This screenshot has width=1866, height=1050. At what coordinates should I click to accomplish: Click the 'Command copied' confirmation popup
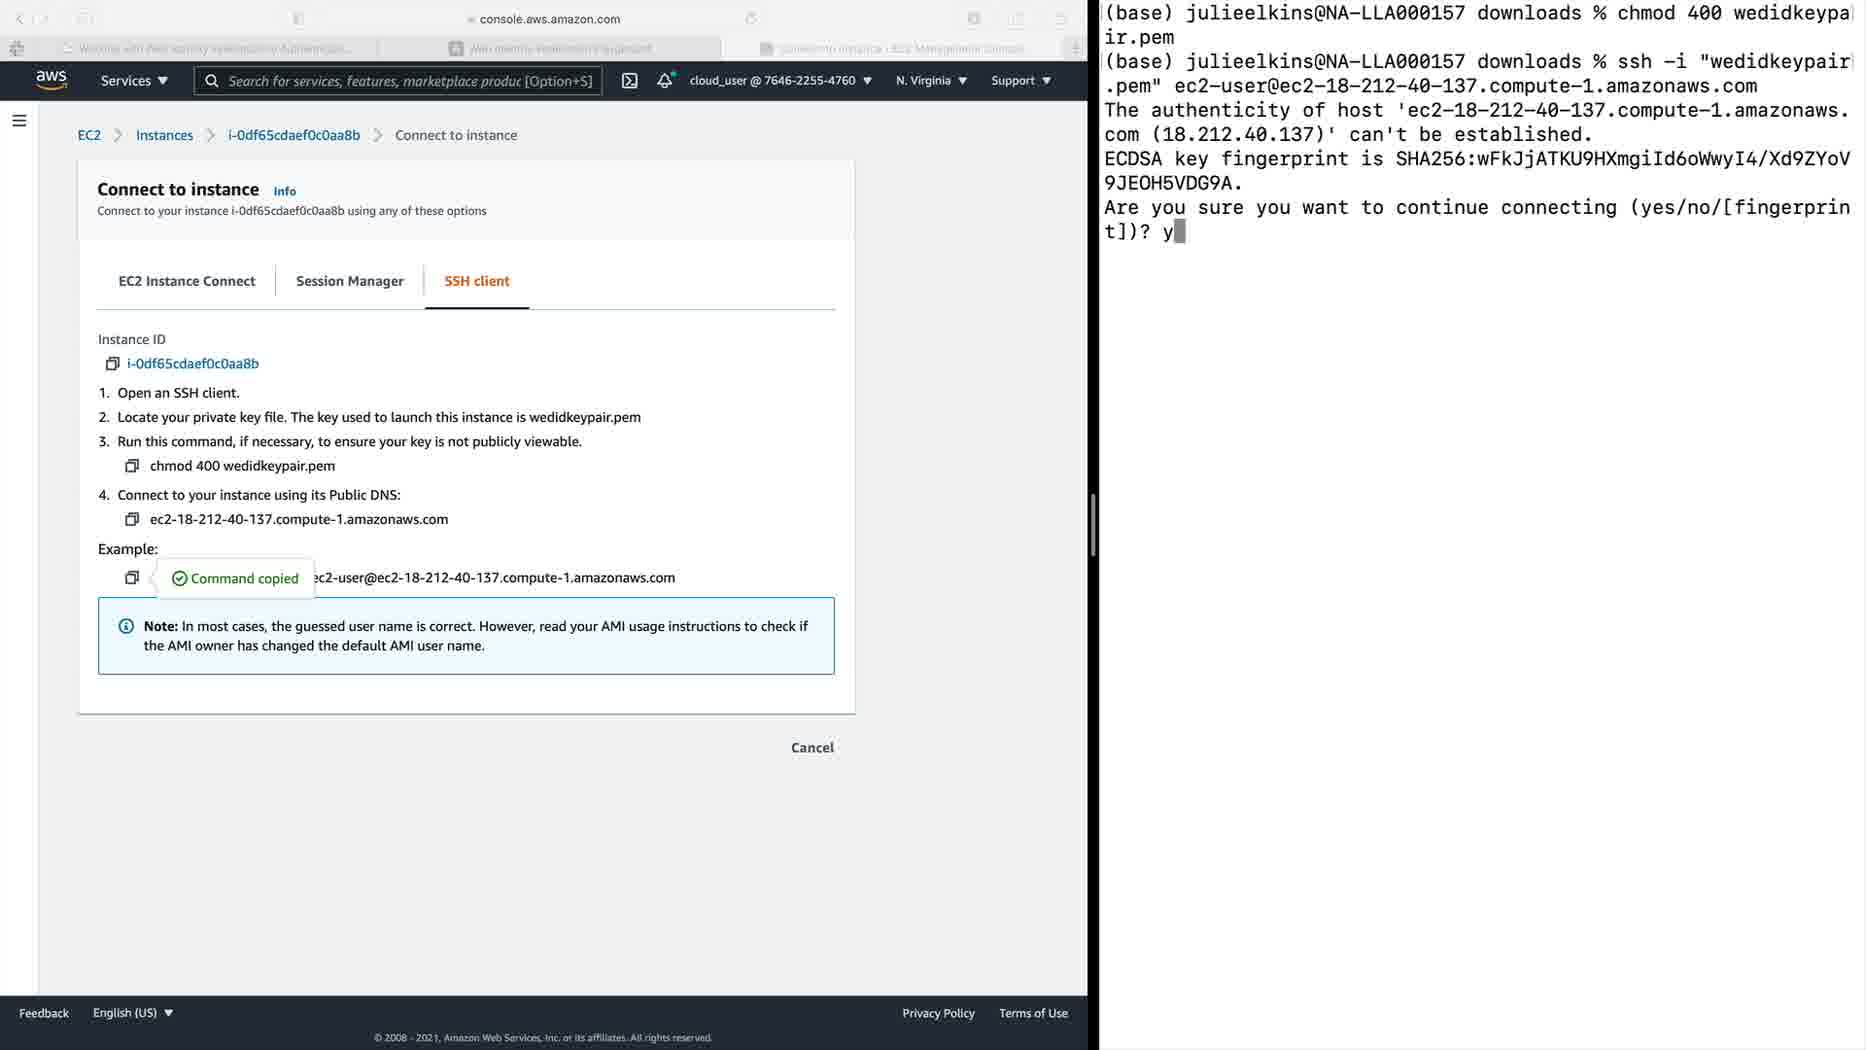pyautogui.click(x=235, y=579)
